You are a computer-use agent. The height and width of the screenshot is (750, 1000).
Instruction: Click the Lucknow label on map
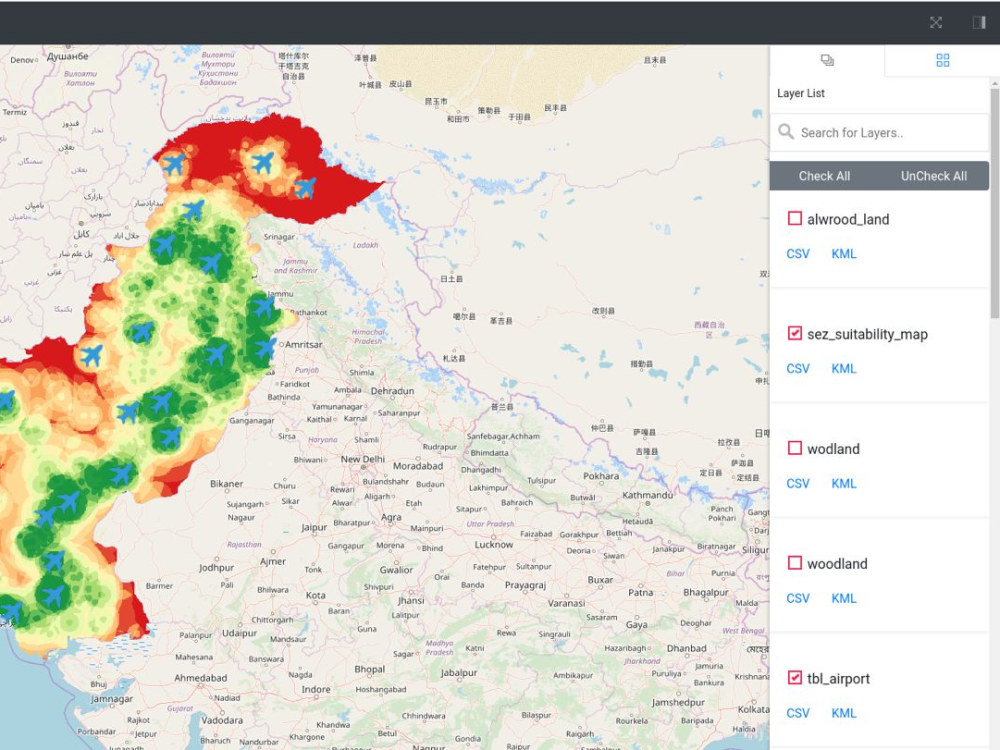[x=494, y=545]
